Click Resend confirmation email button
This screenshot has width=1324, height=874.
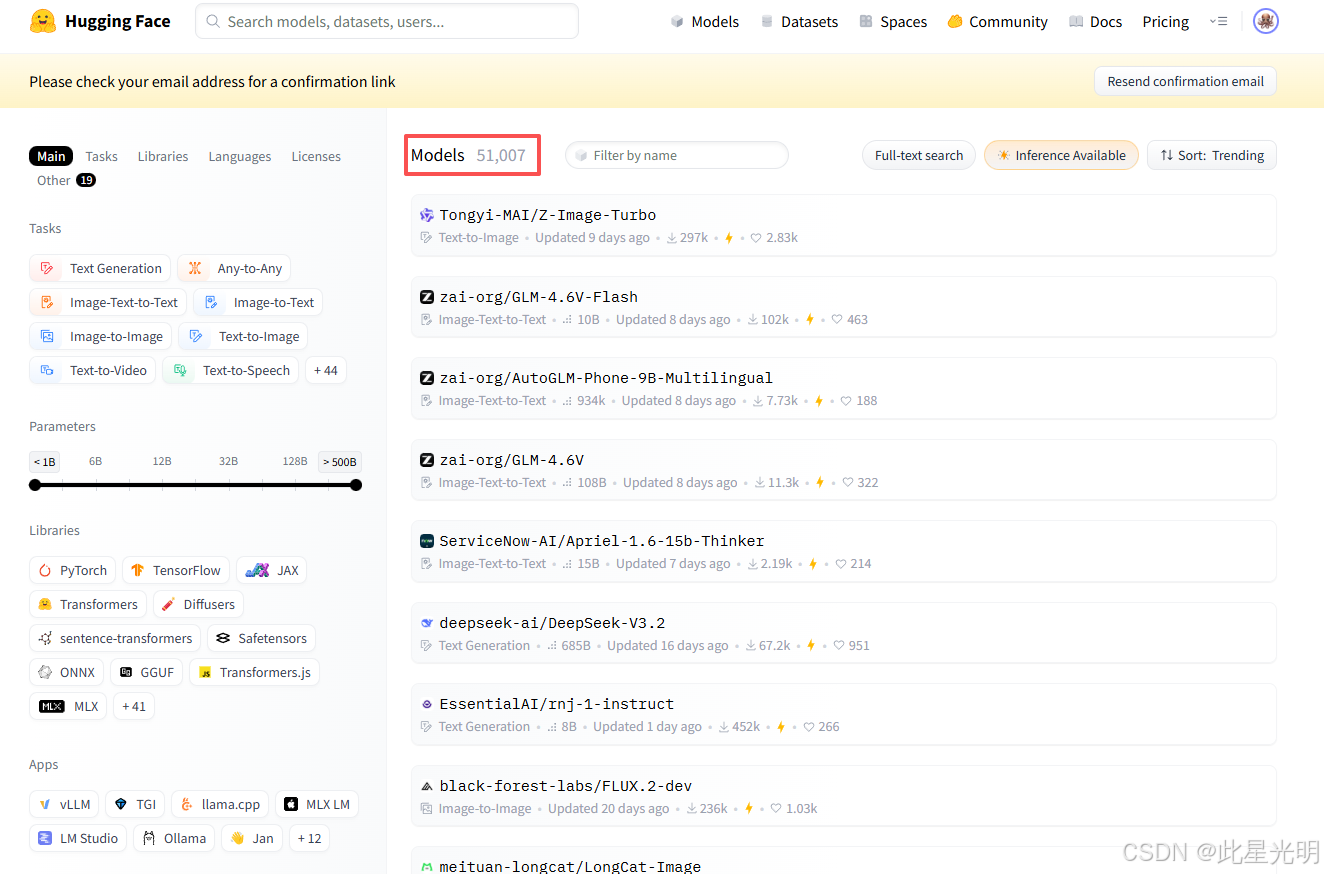1185,81
